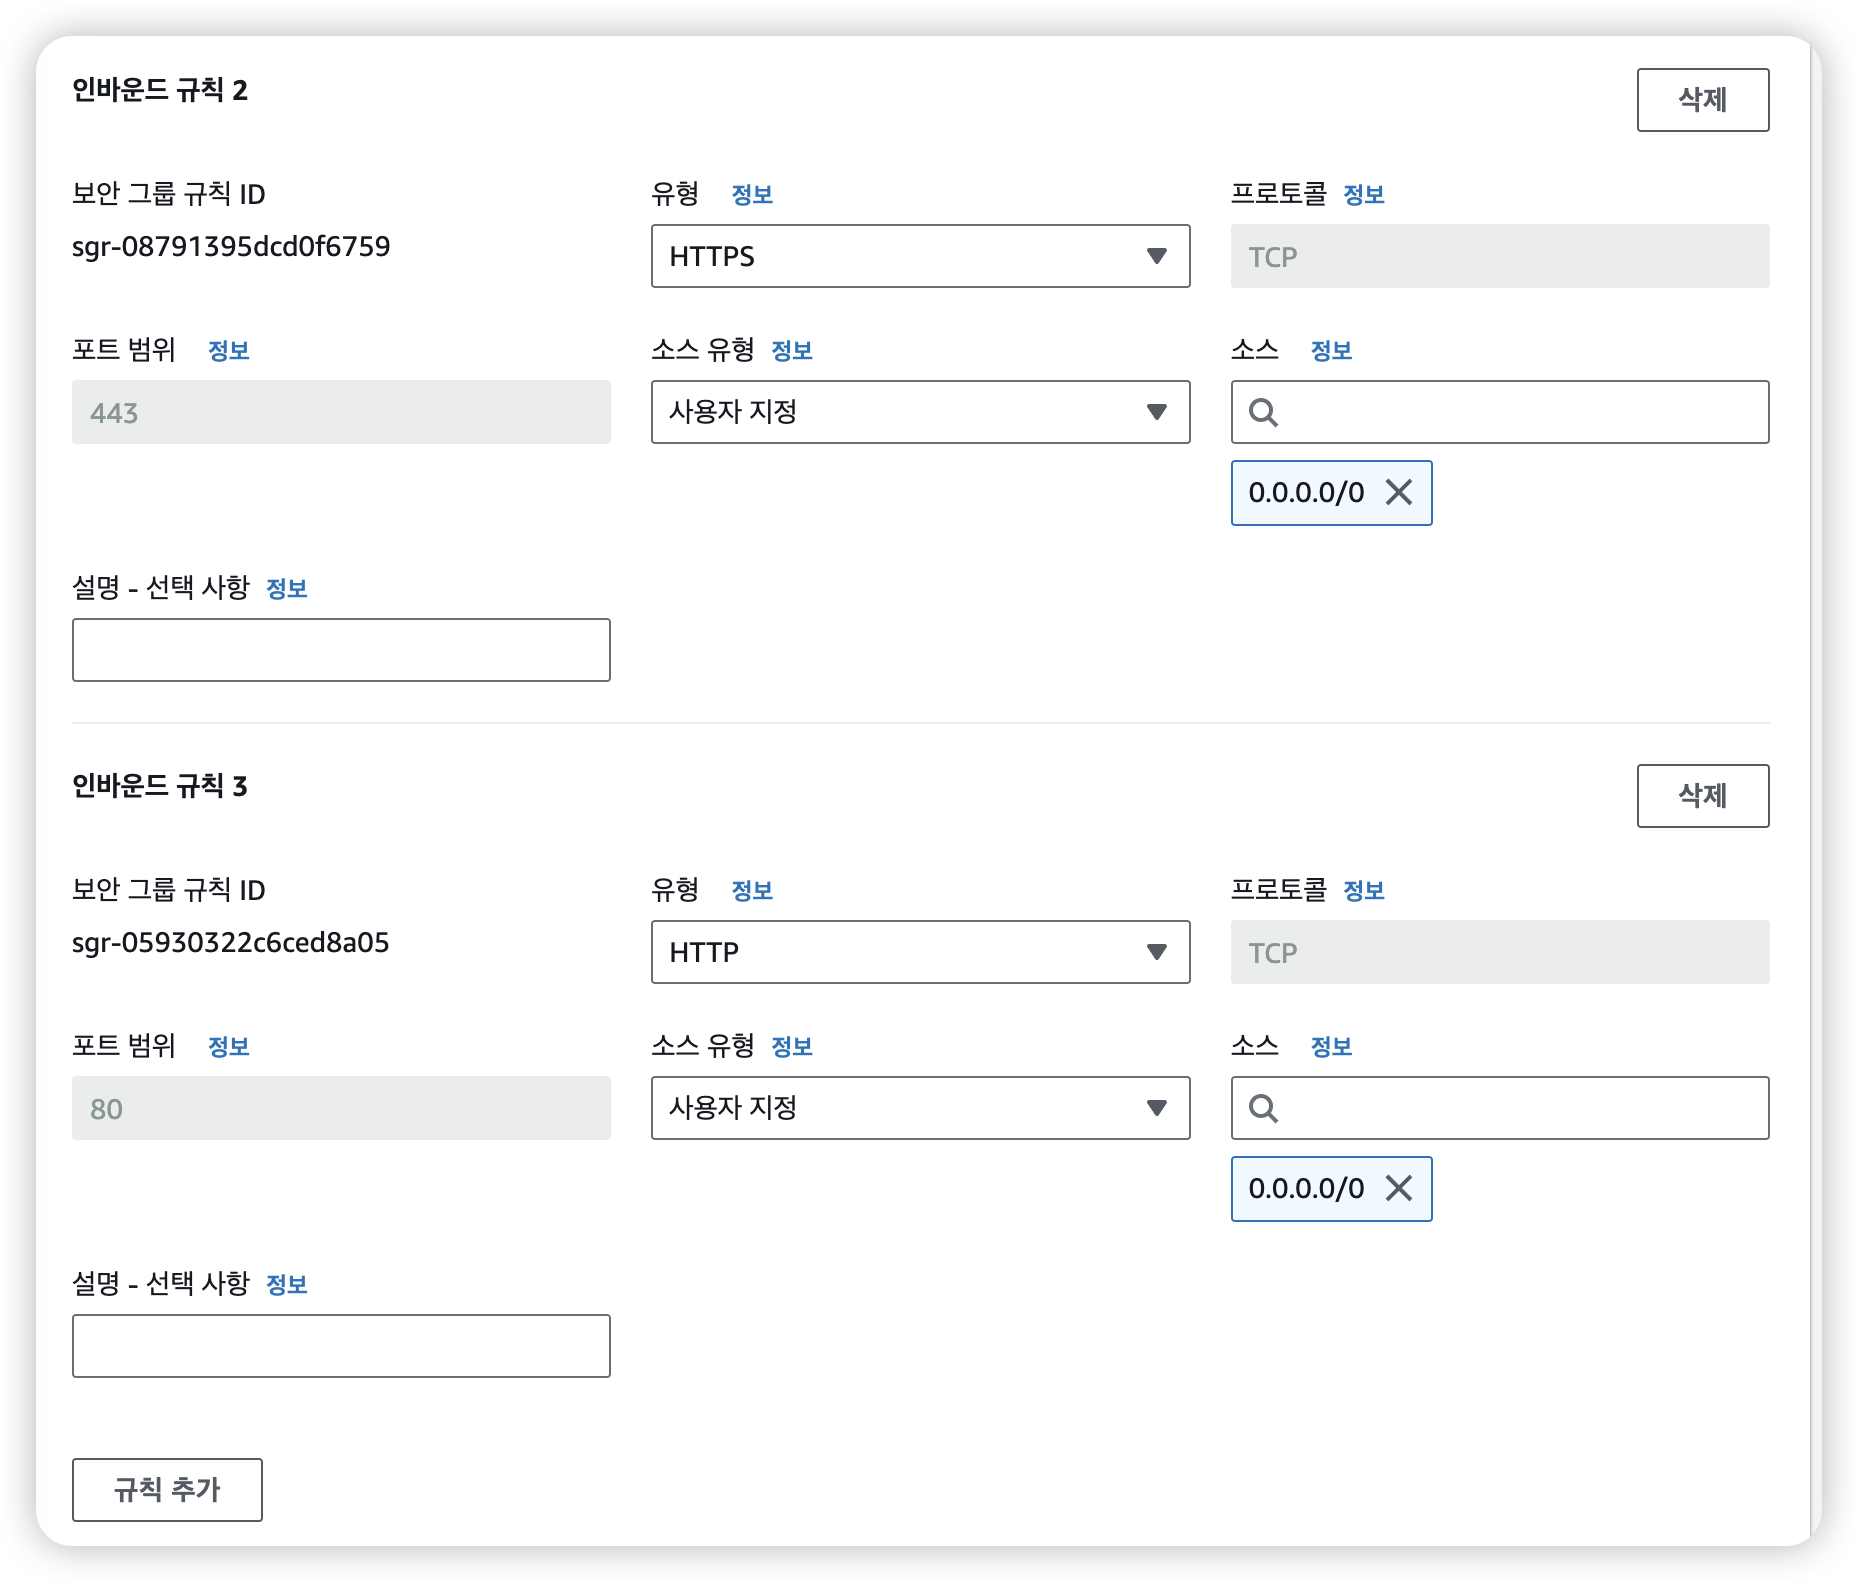
Task: Click the 규칙 추가 button
Action: click(x=167, y=1489)
